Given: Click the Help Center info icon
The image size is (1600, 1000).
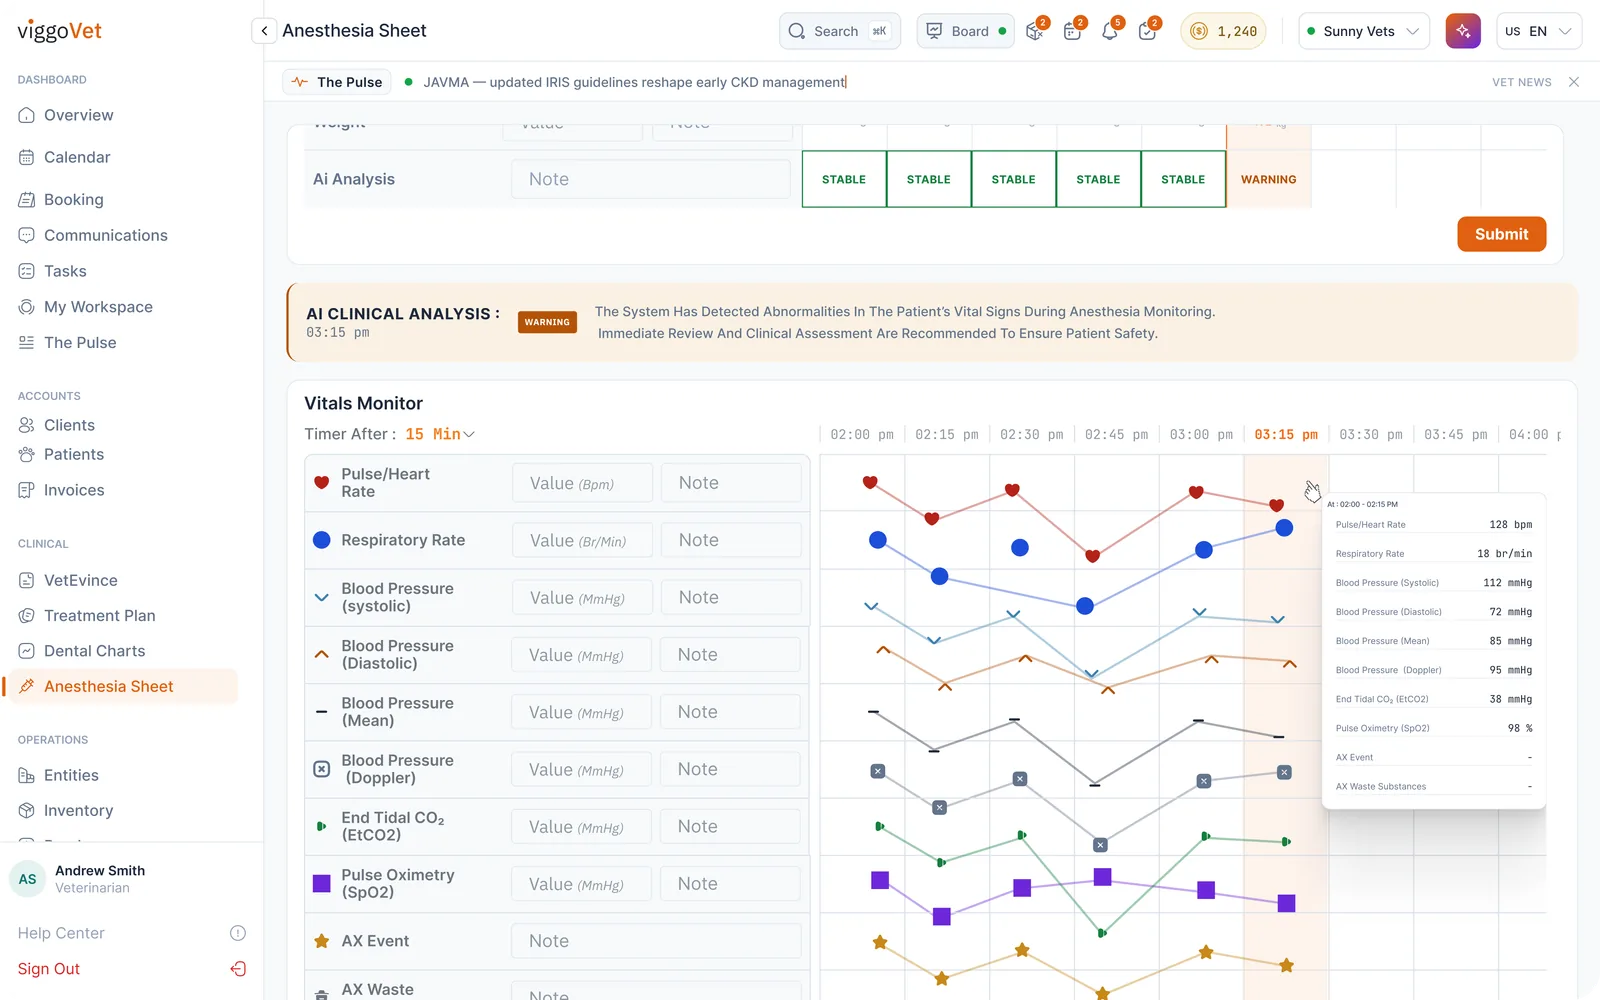Looking at the screenshot, I should click(238, 933).
